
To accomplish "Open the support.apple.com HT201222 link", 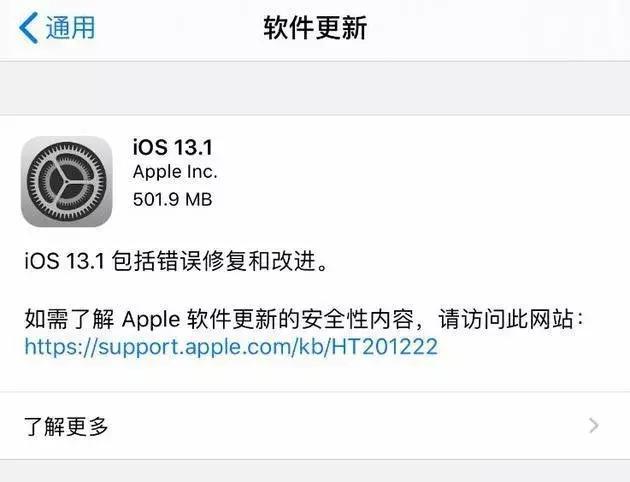I will coord(231,346).
